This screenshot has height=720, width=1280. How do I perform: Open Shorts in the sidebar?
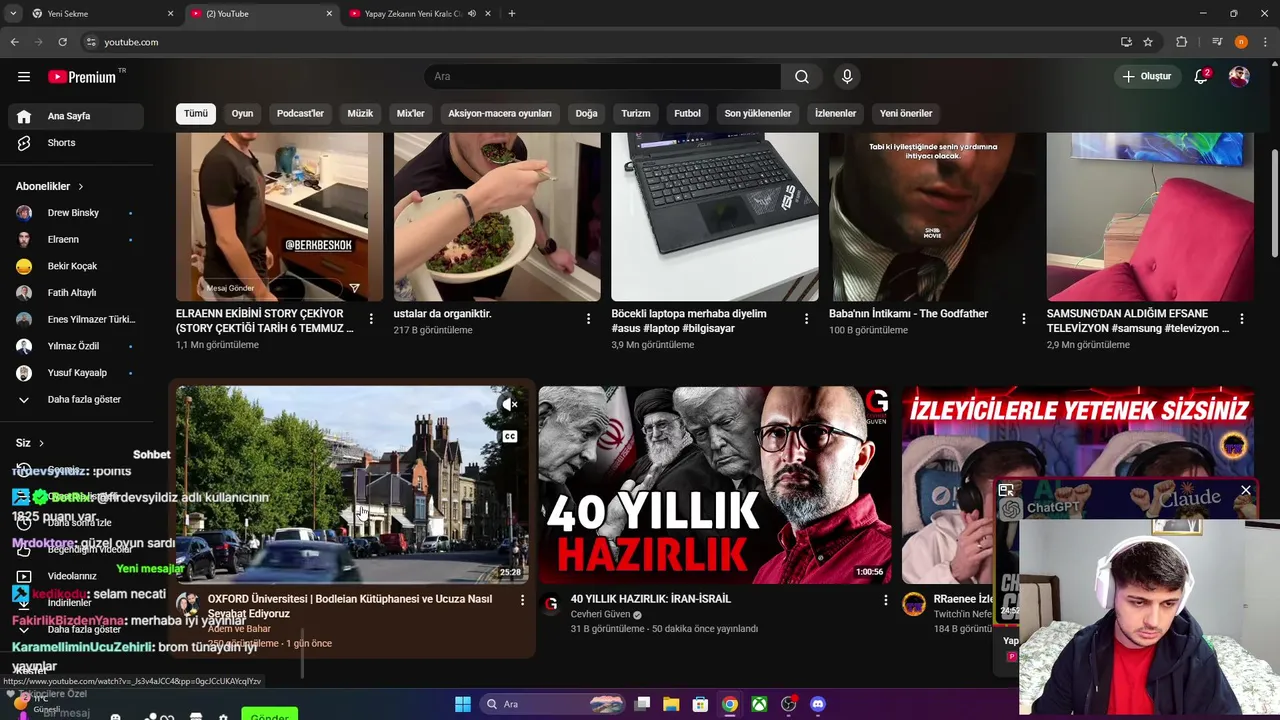[x=76, y=143]
